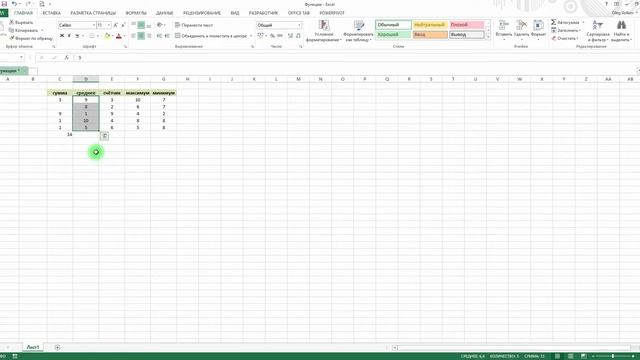Open Форматировать как таблицу gallery

(x=358, y=31)
